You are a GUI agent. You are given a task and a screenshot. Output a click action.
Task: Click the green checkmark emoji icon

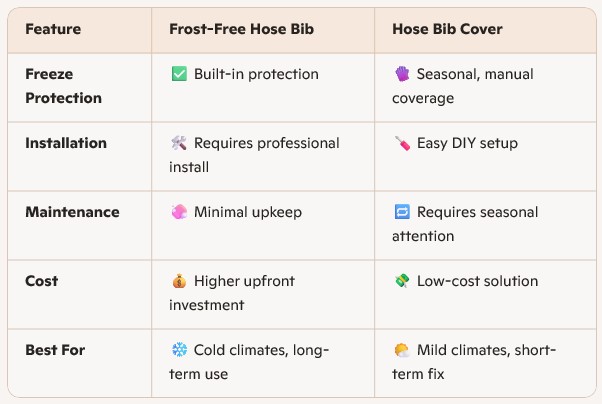[180, 75]
